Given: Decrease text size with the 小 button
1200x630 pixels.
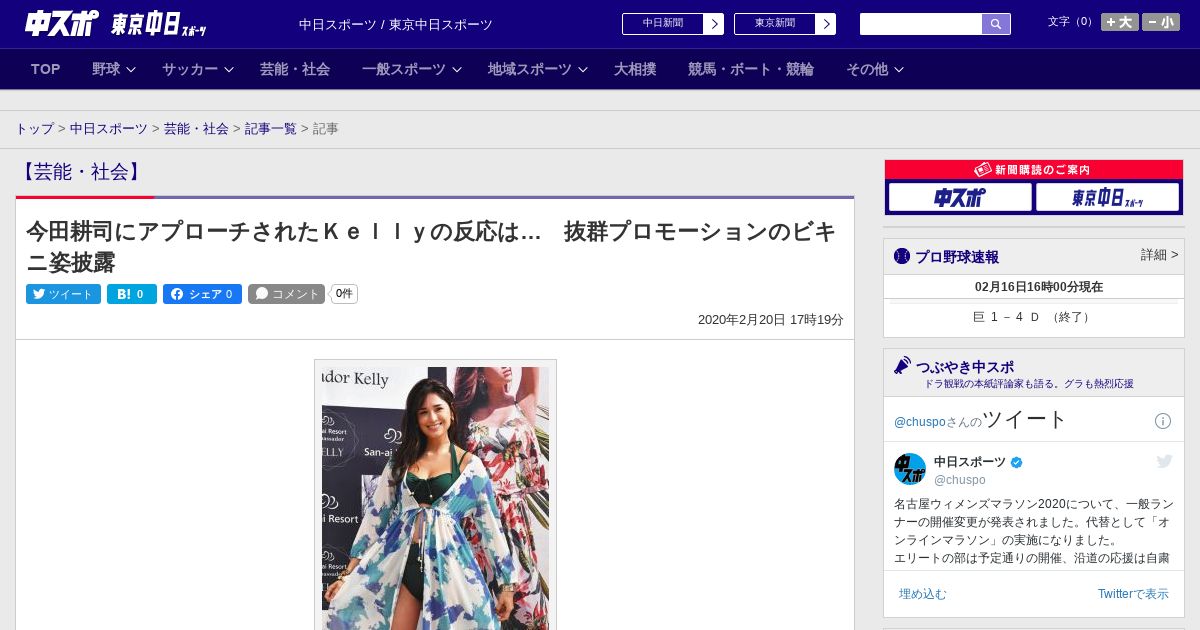Looking at the screenshot, I should click(1161, 22).
